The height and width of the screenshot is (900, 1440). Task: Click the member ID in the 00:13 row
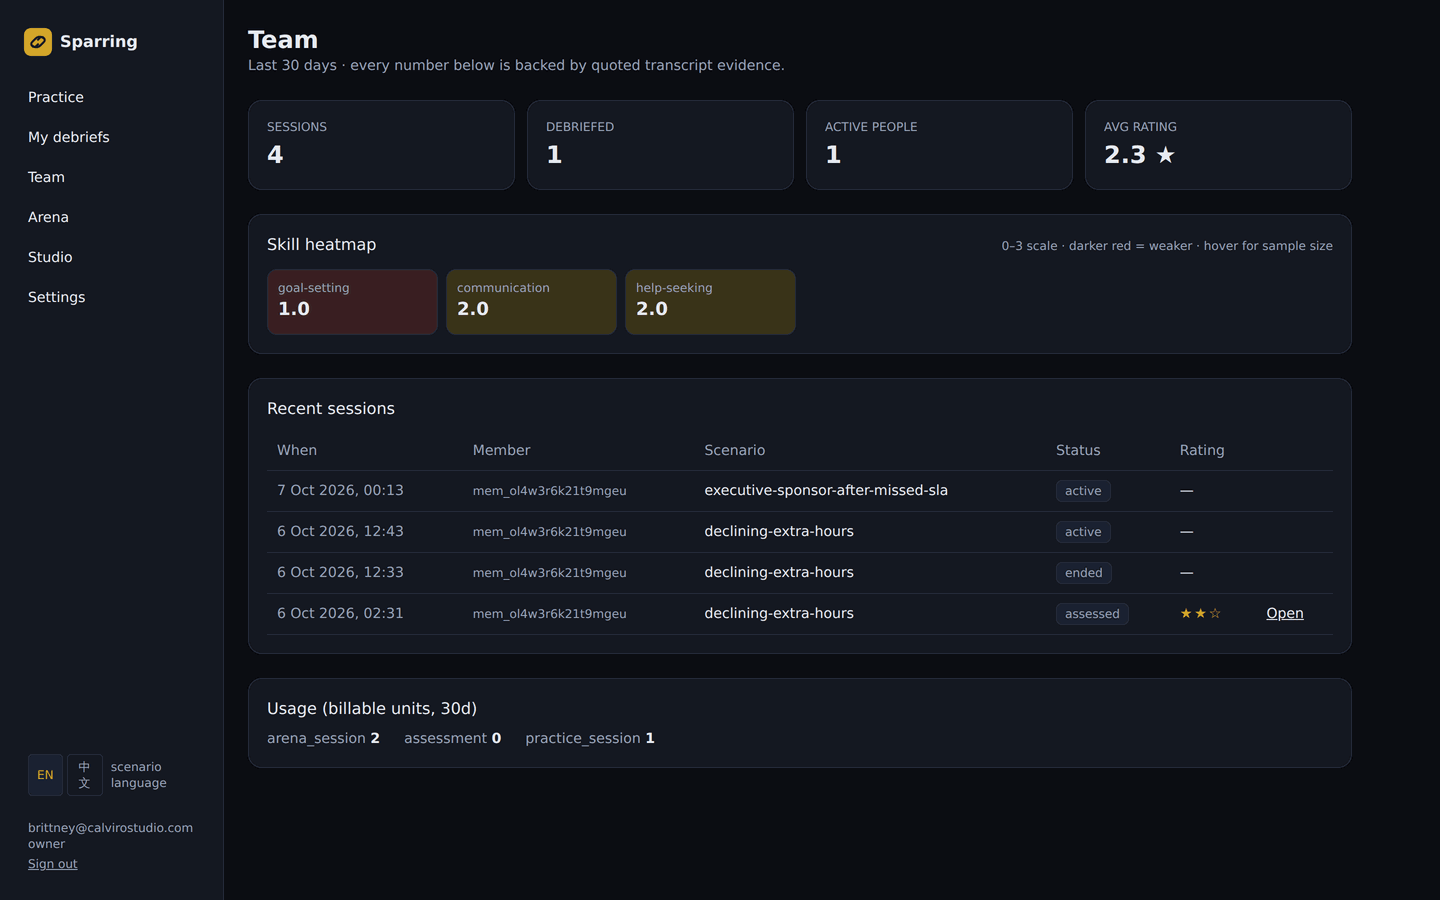(x=549, y=491)
